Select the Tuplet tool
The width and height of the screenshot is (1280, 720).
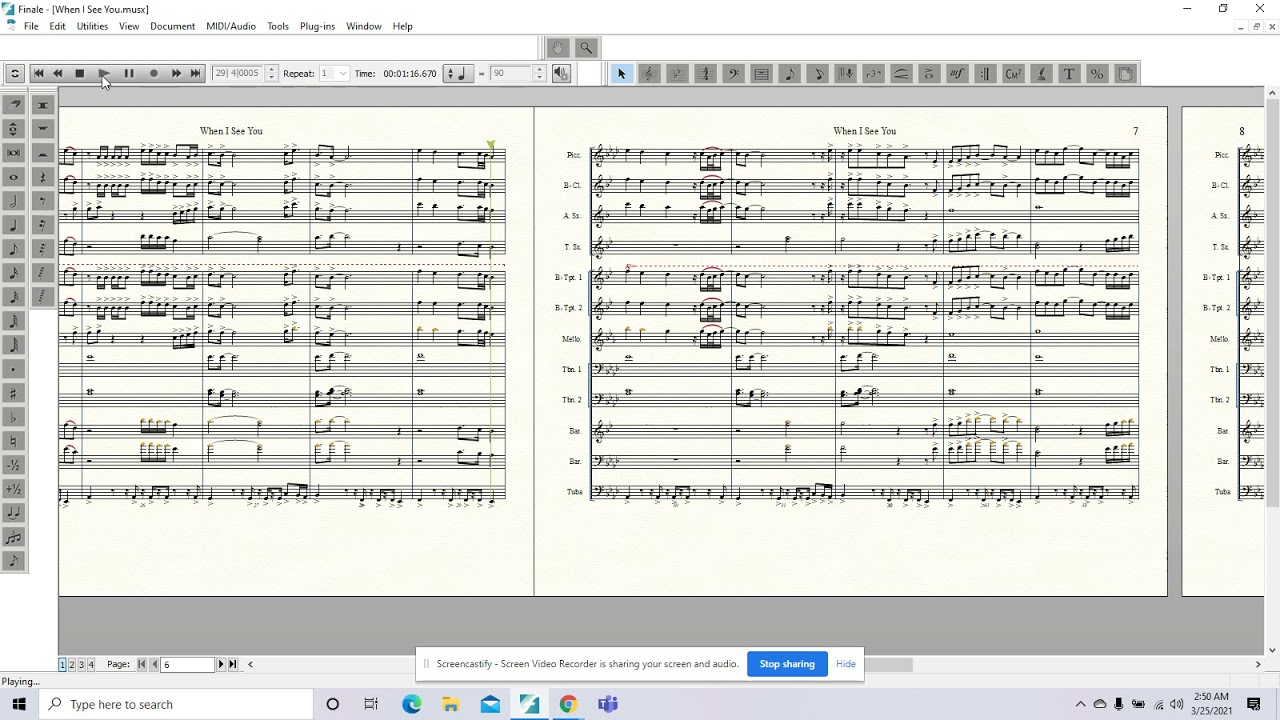click(873, 73)
